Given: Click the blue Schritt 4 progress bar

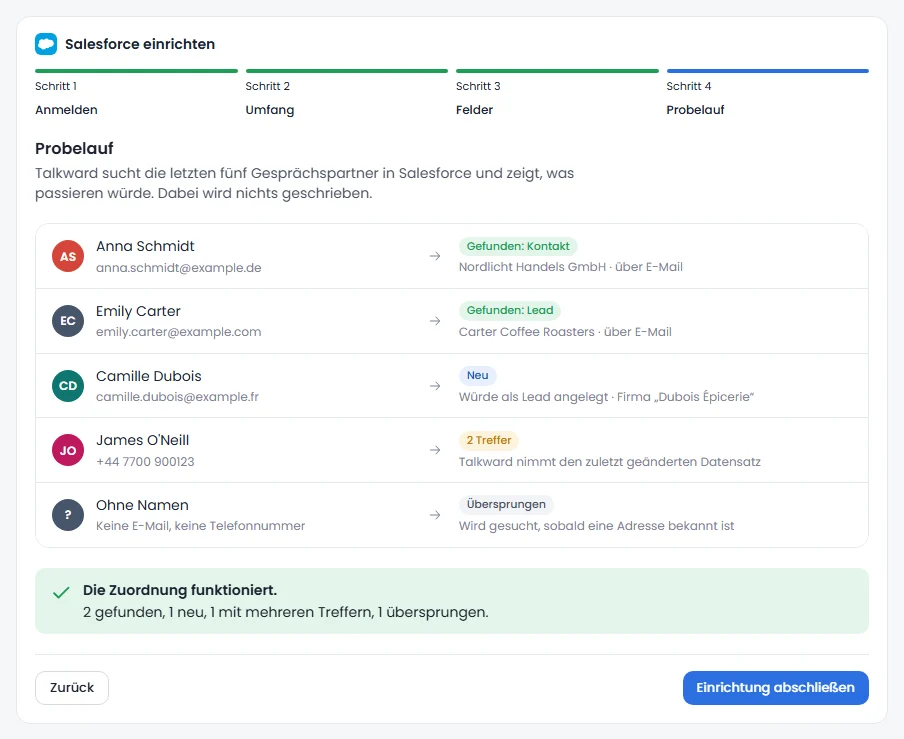Looking at the screenshot, I should 767,71.
